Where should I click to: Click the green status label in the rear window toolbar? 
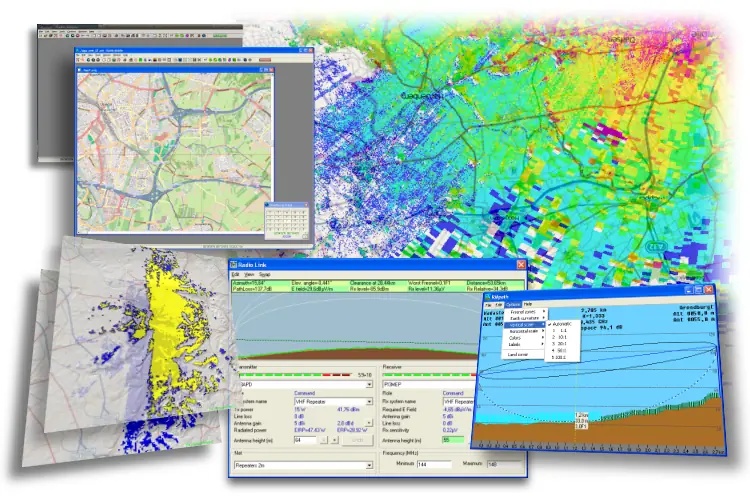tap(220, 35)
